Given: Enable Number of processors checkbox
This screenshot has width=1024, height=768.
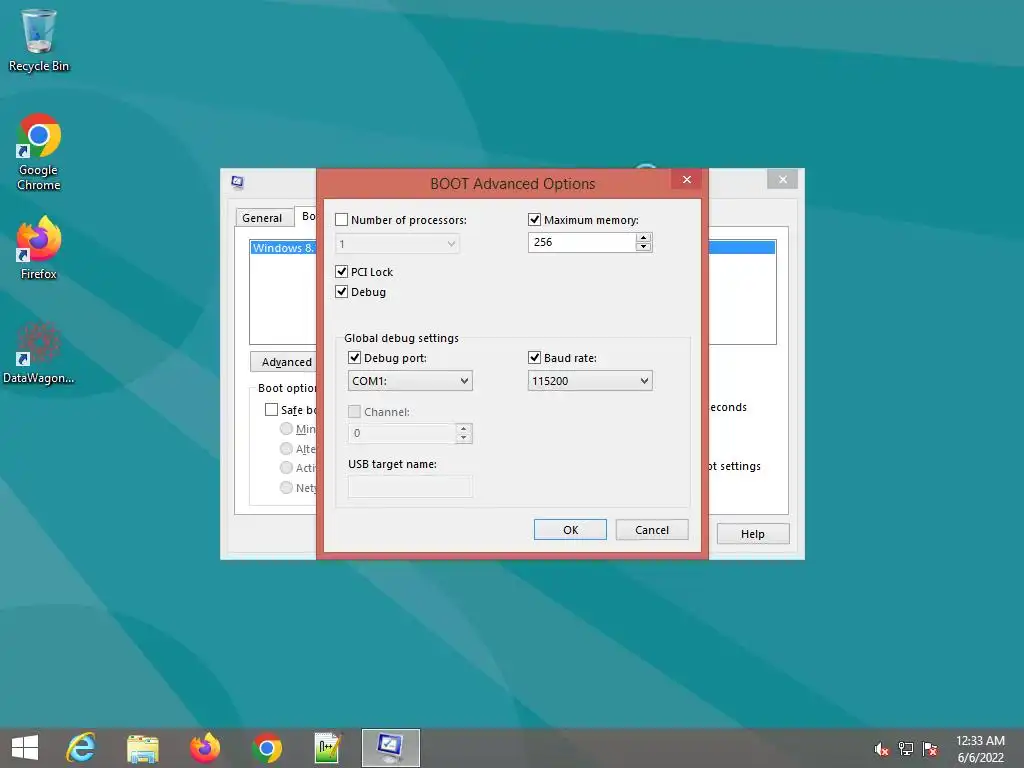Looking at the screenshot, I should click(x=342, y=219).
